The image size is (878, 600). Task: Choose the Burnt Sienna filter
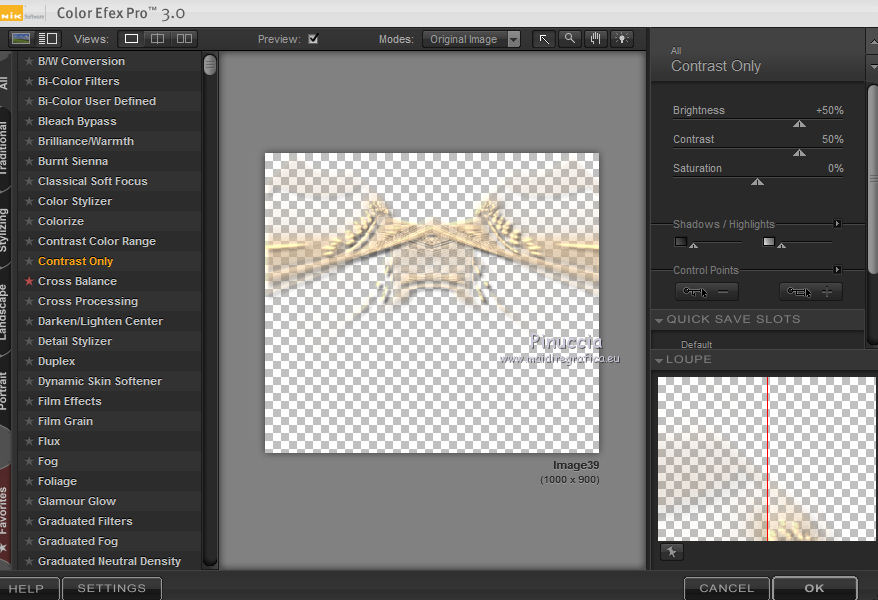[x=109, y=161]
